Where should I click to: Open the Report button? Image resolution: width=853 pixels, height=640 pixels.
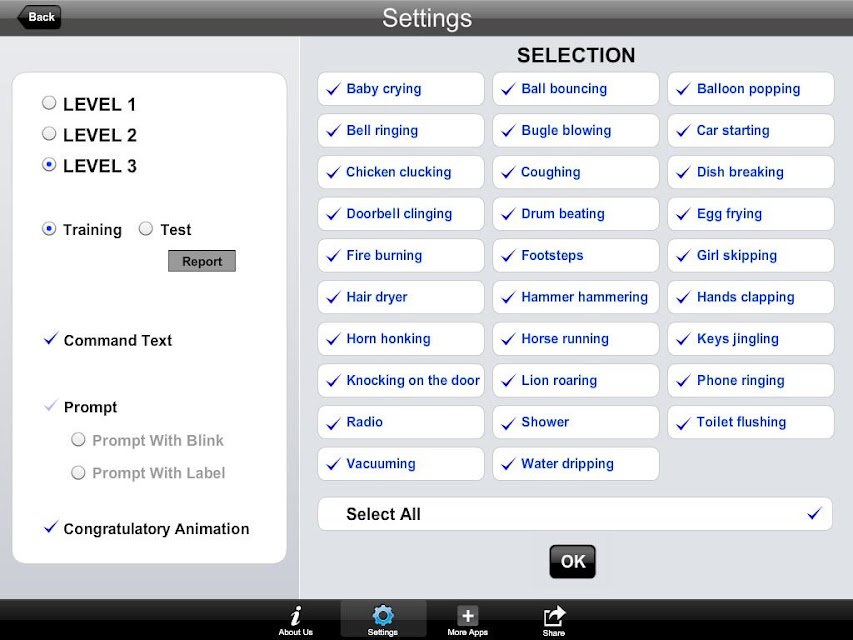(202, 261)
